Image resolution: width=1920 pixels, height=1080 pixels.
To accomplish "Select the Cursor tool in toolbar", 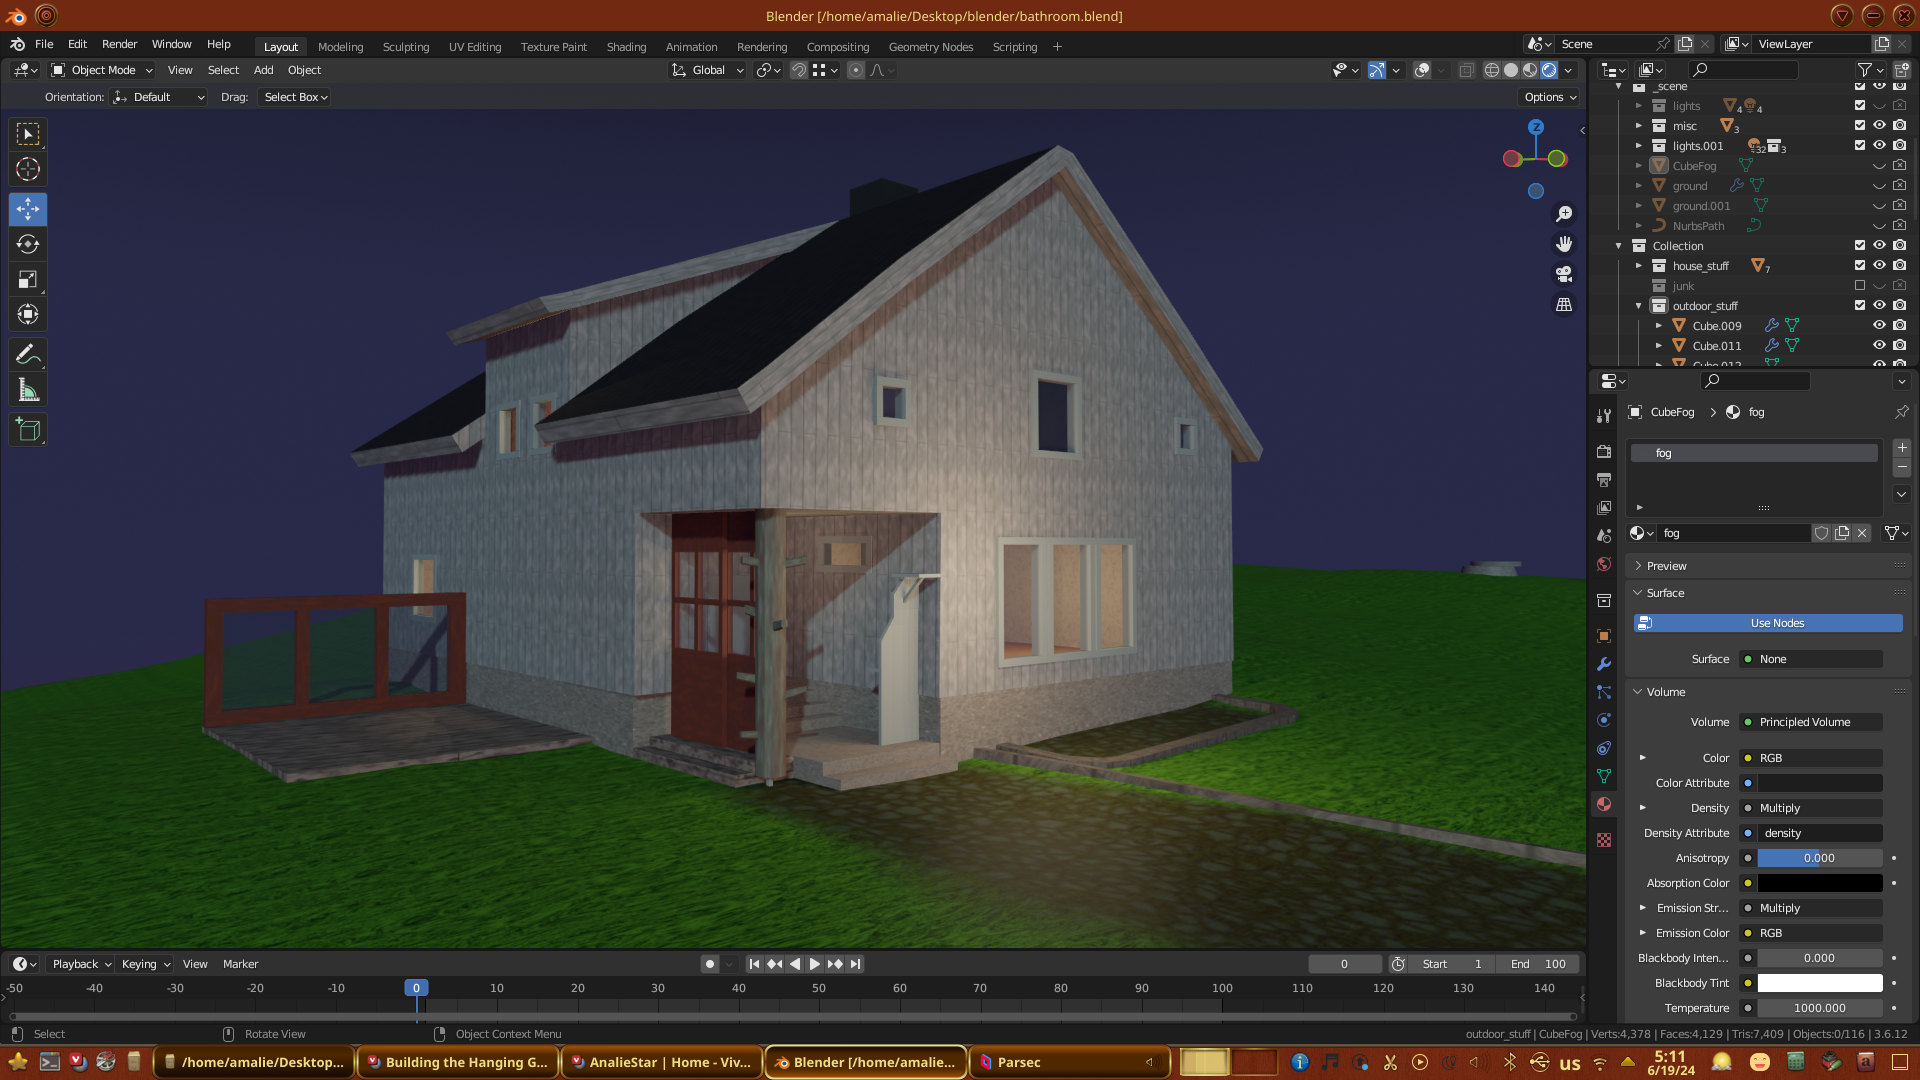I will pyautogui.click(x=28, y=169).
